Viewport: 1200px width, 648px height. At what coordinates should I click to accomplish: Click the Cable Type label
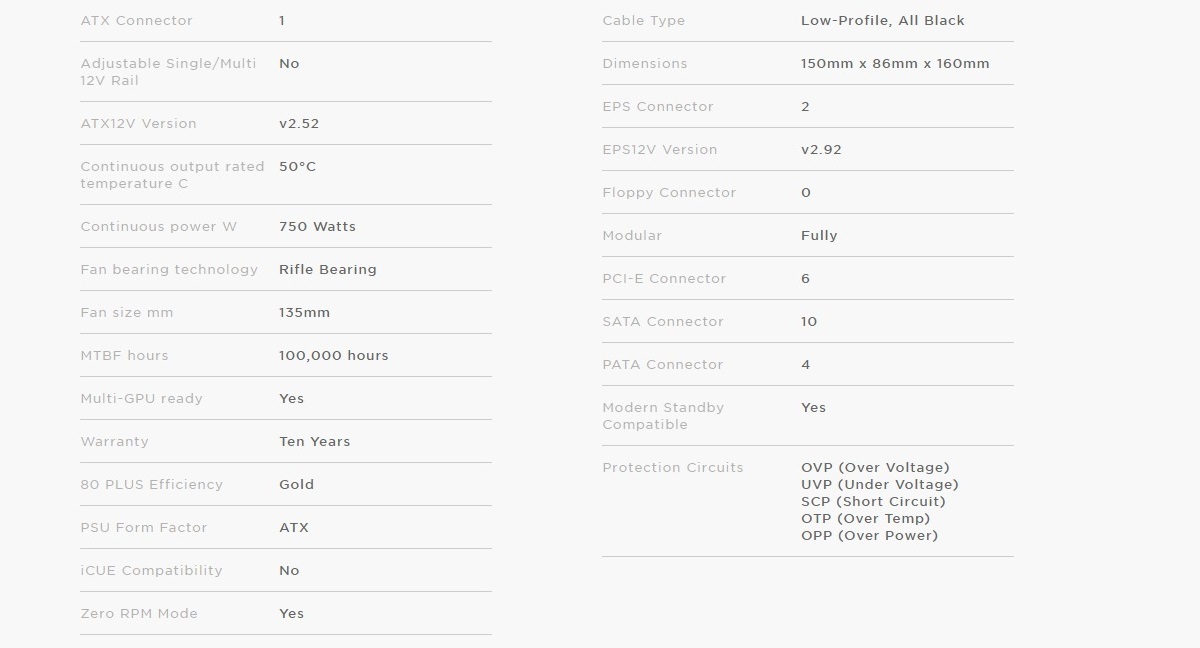[x=643, y=20]
